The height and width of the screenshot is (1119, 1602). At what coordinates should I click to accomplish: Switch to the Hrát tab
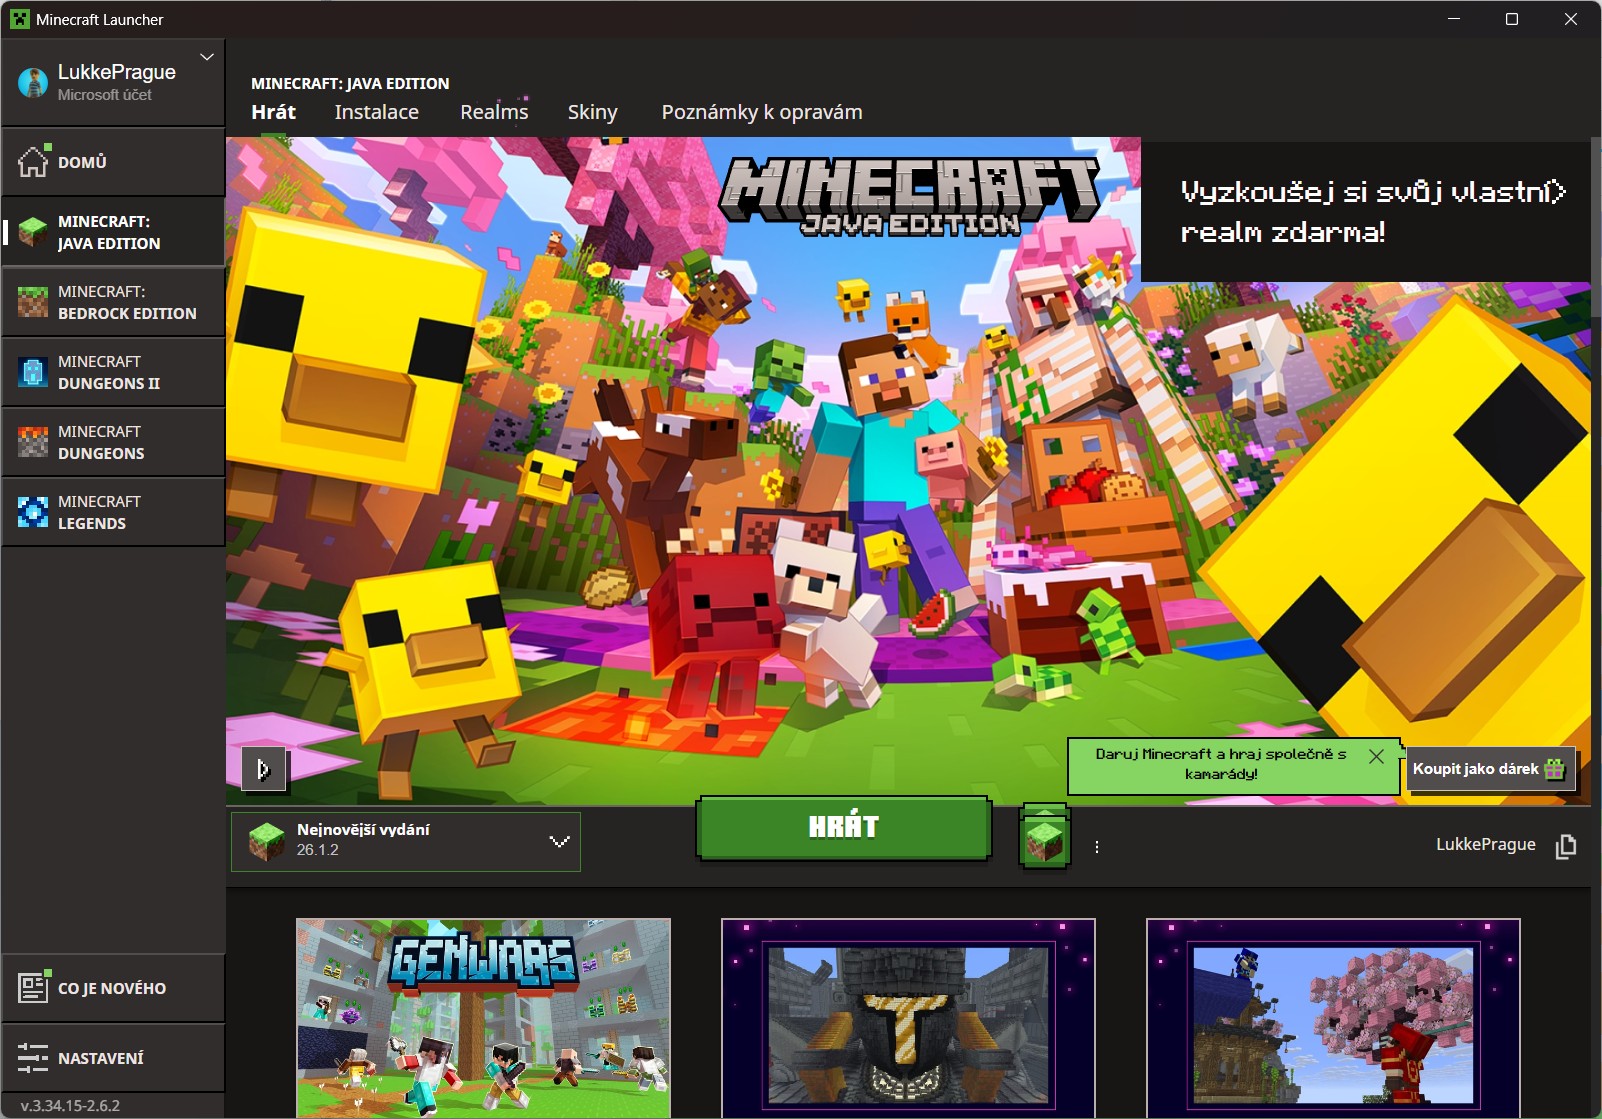273,112
